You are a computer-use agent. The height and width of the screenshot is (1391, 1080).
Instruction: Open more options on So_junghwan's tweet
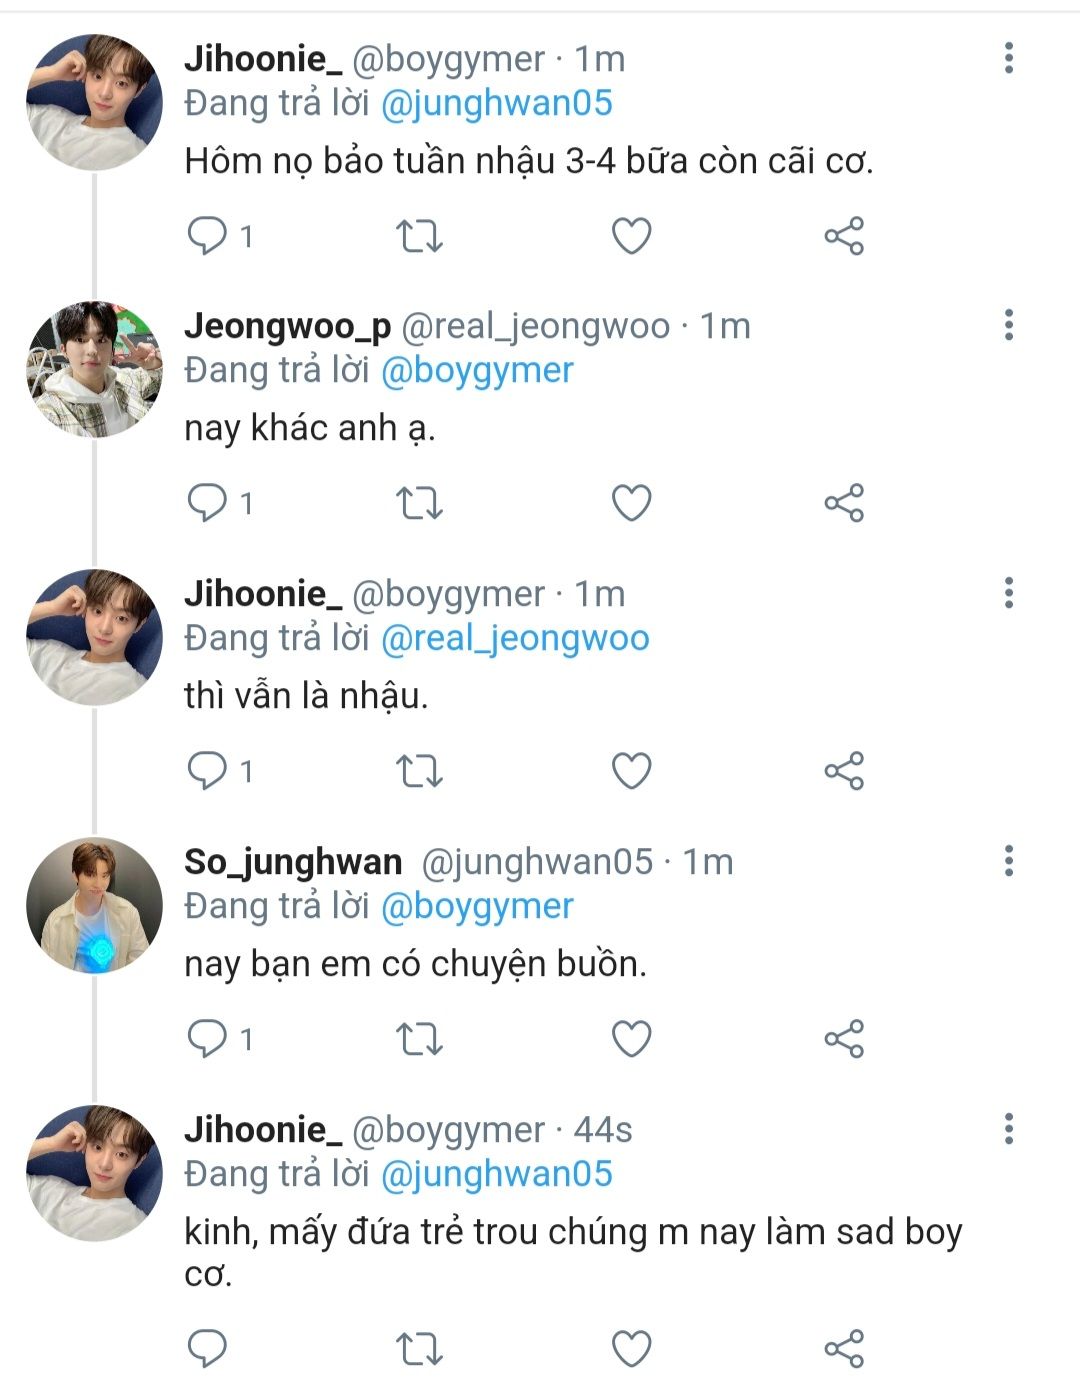click(x=1008, y=861)
